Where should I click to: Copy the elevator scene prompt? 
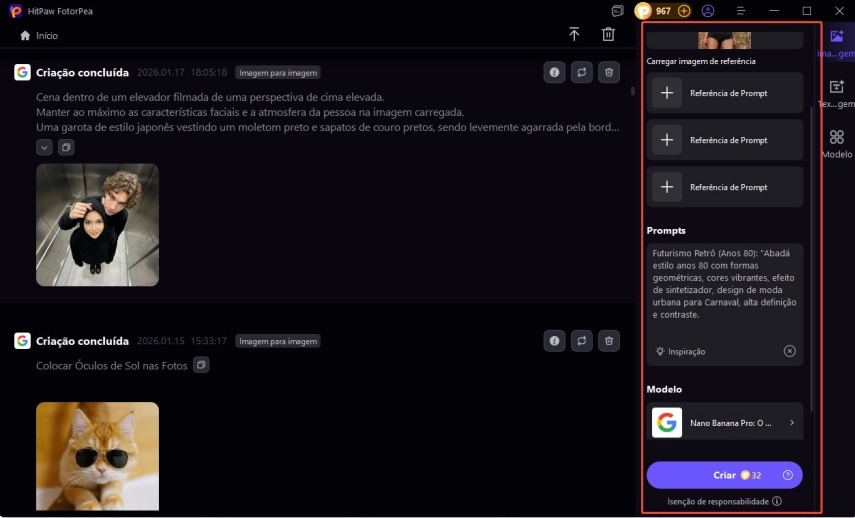(x=66, y=147)
